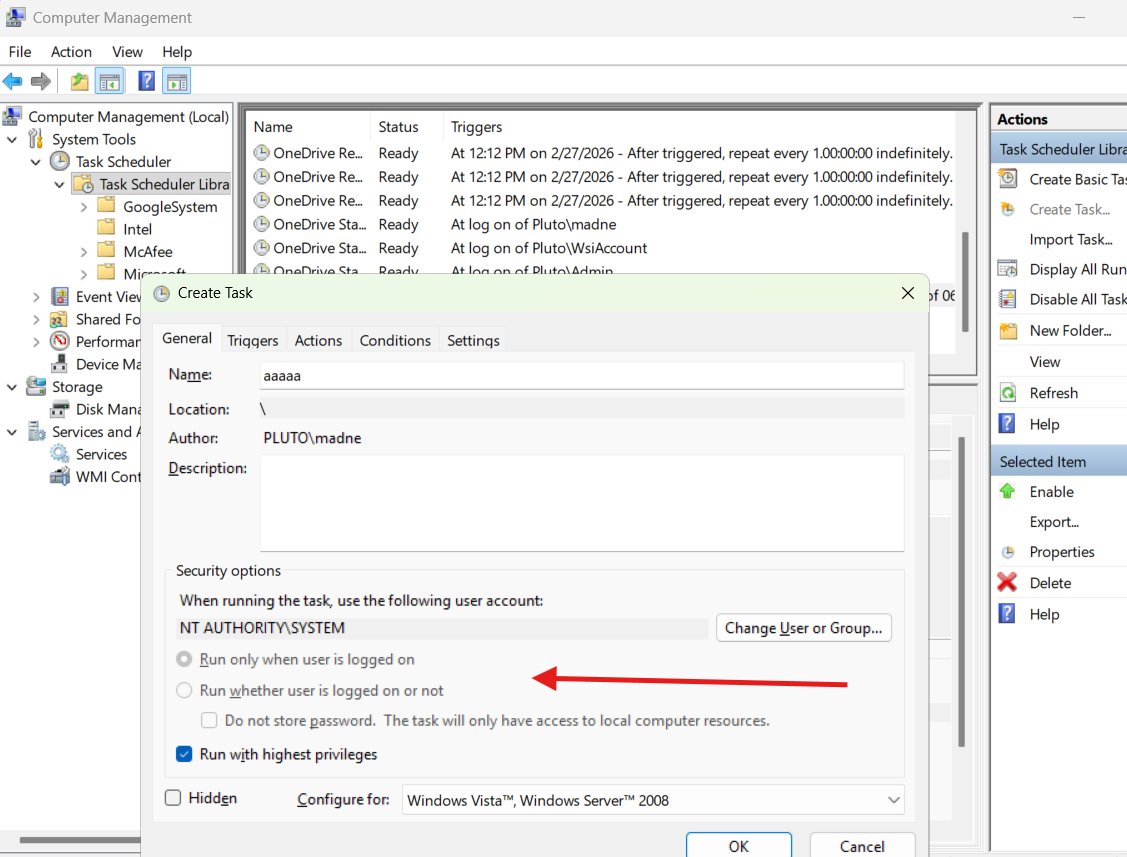
Task: Toggle the Show/Hide Console Tree icon
Action: (x=110, y=81)
